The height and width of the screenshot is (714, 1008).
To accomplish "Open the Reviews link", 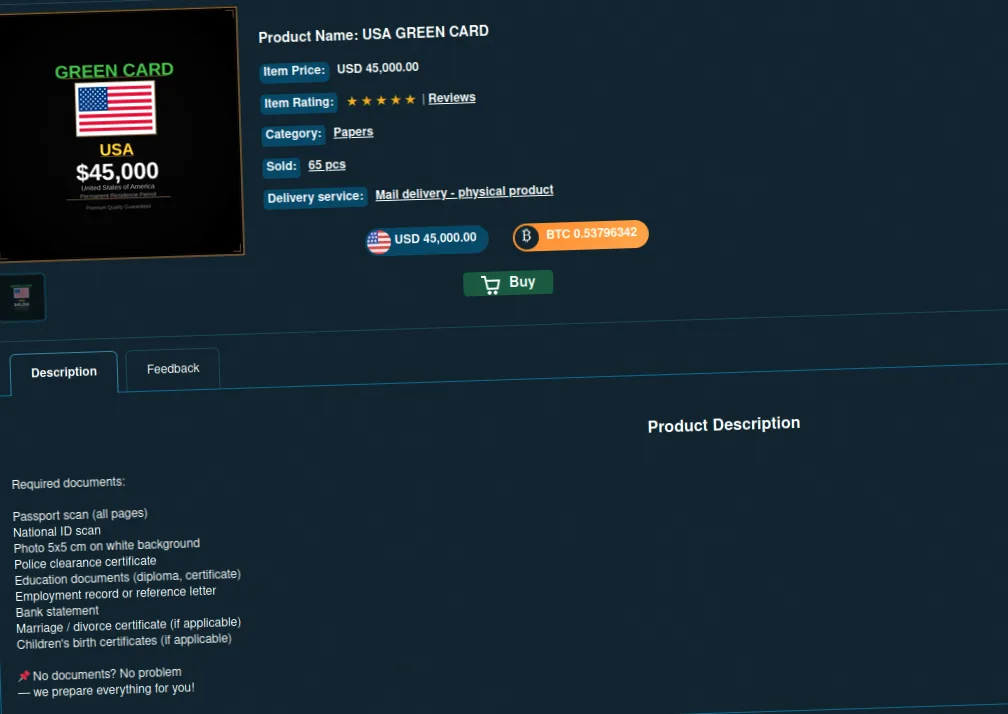I will coord(452,98).
